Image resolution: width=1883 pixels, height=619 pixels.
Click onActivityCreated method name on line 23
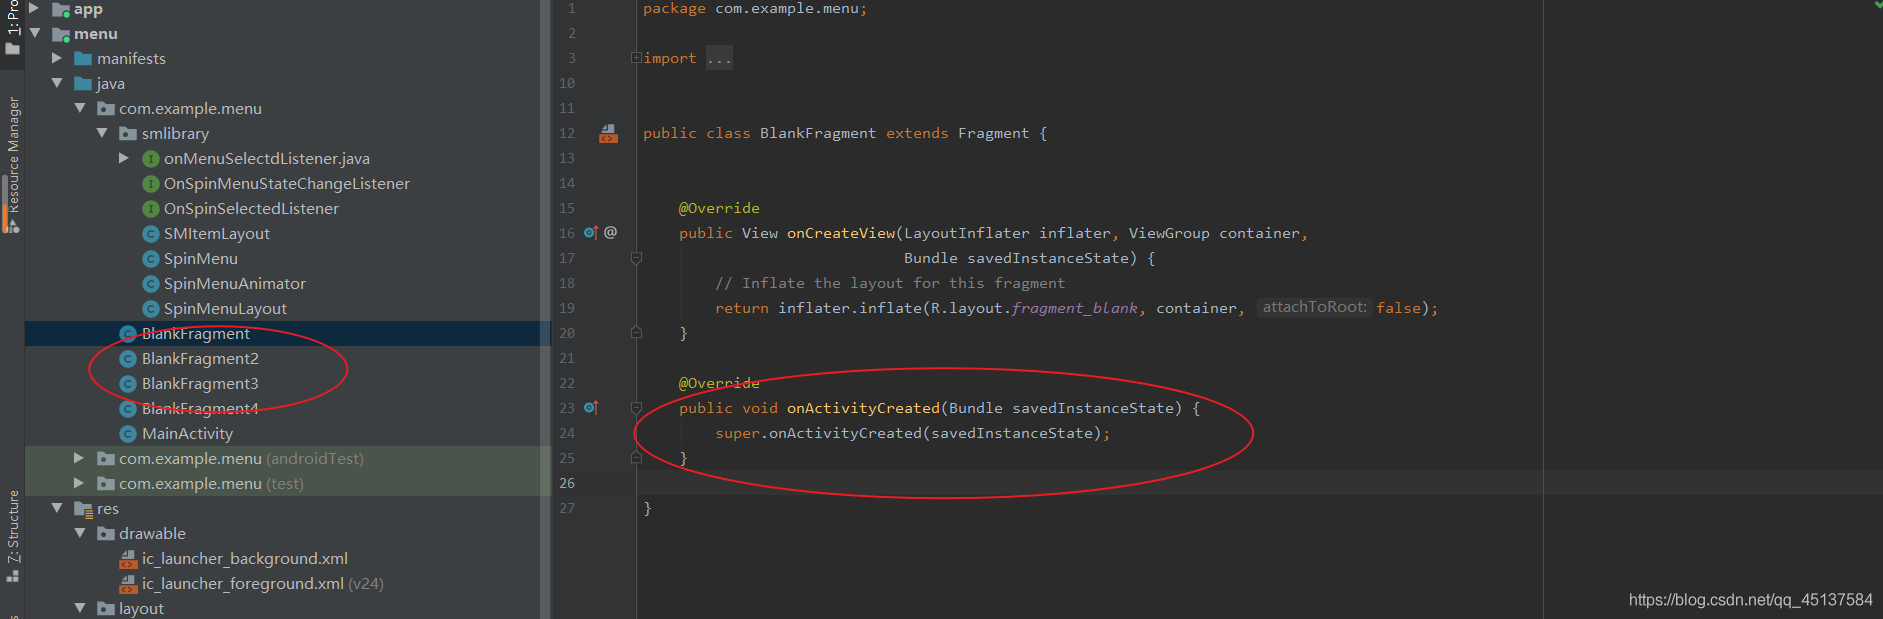863,408
